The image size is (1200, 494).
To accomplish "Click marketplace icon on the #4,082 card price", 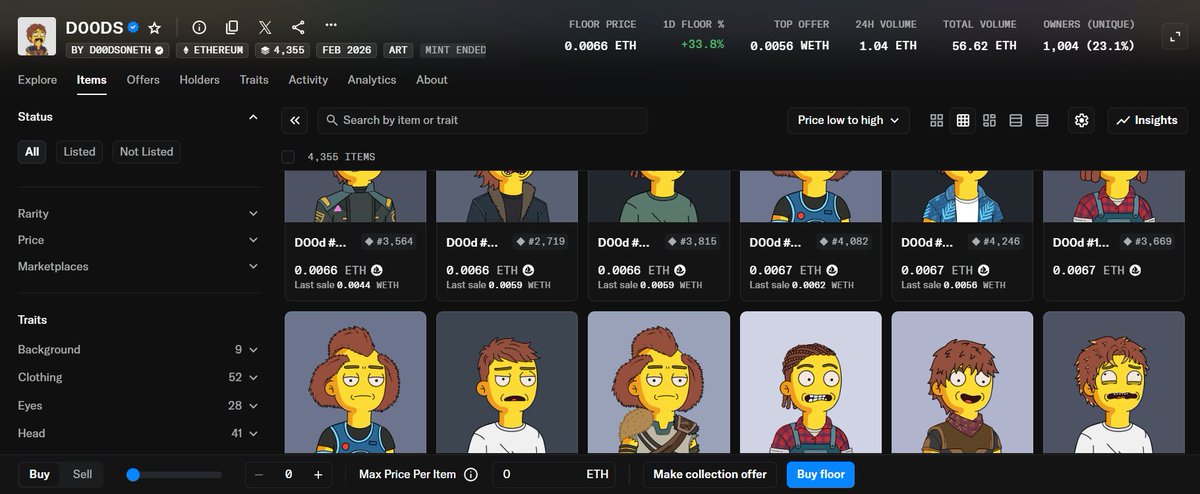I will (832, 270).
